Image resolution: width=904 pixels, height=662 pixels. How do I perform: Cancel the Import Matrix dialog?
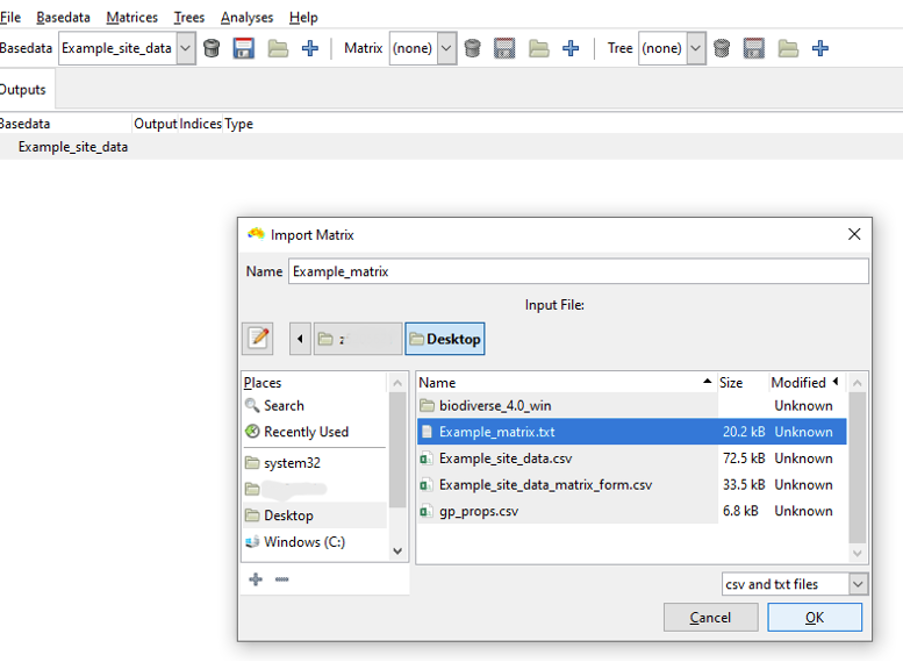[710, 617]
